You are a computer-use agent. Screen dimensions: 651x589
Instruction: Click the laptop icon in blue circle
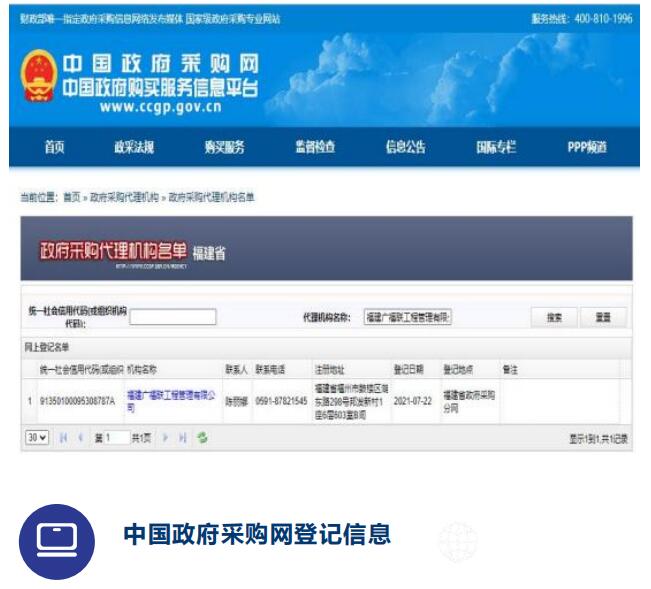57,542
